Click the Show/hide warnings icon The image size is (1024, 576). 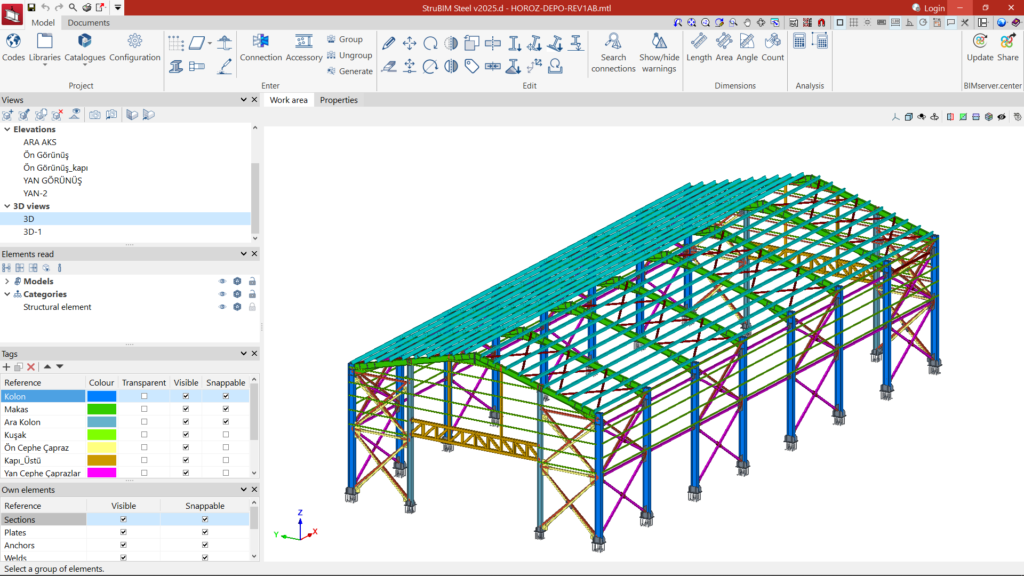659,50
